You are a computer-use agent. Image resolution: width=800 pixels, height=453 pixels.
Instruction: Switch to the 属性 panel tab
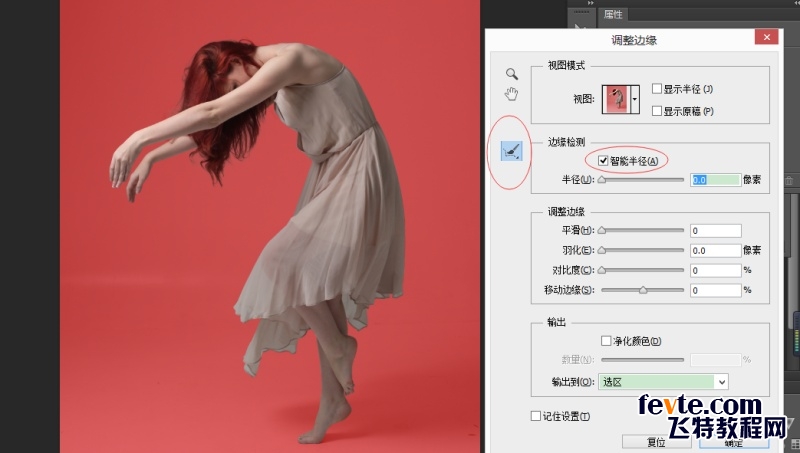point(613,14)
